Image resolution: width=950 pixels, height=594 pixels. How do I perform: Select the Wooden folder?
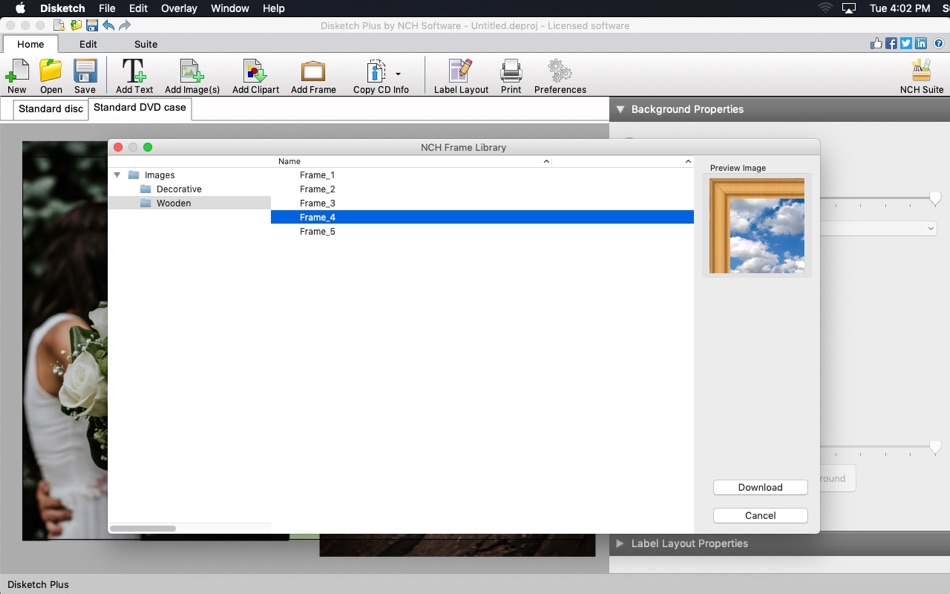tap(190, 203)
